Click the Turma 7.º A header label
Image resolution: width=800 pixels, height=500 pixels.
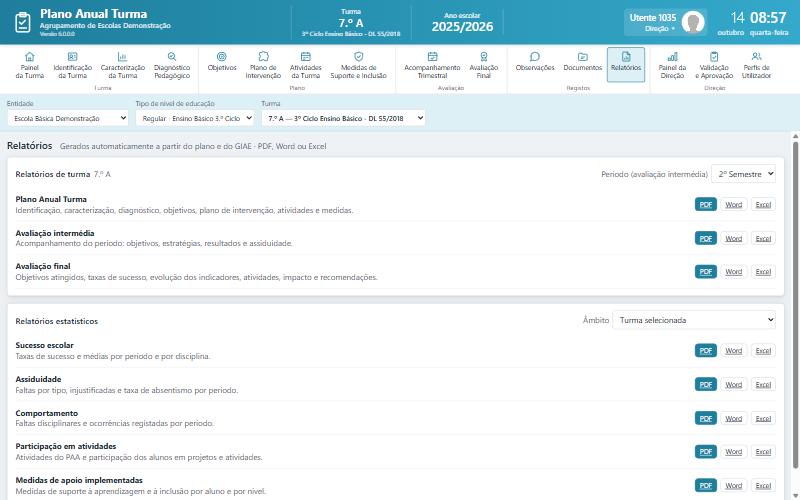click(x=351, y=23)
